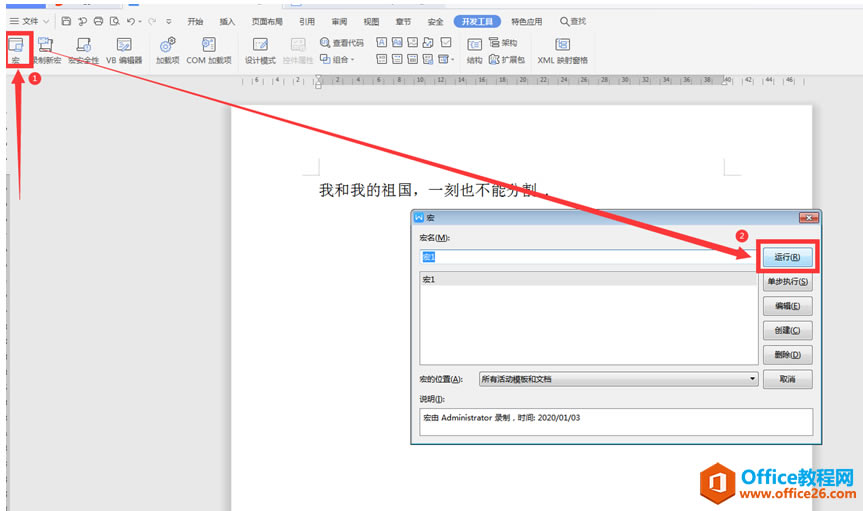Click the undo arrow icon
Image resolution: width=863 pixels, height=511 pixels.
[x=130, y=21]
